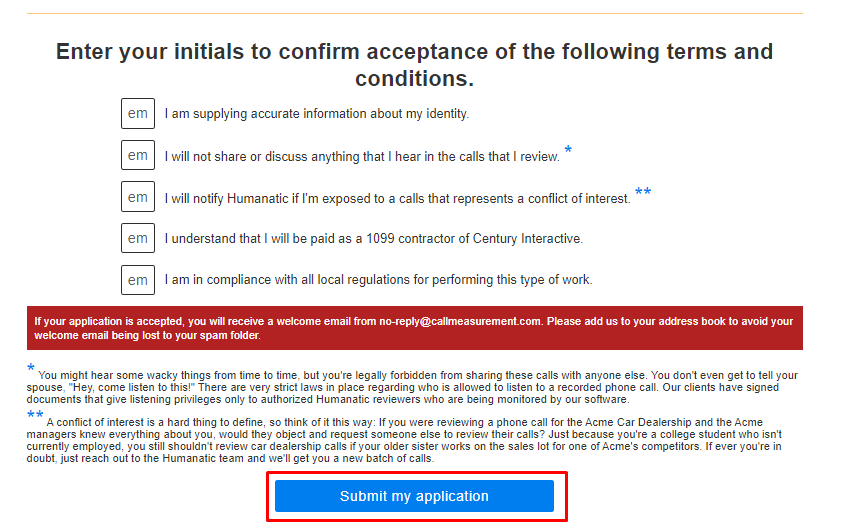
Task: Click the 'Enter your initials' heading
Action: (414, 64)
